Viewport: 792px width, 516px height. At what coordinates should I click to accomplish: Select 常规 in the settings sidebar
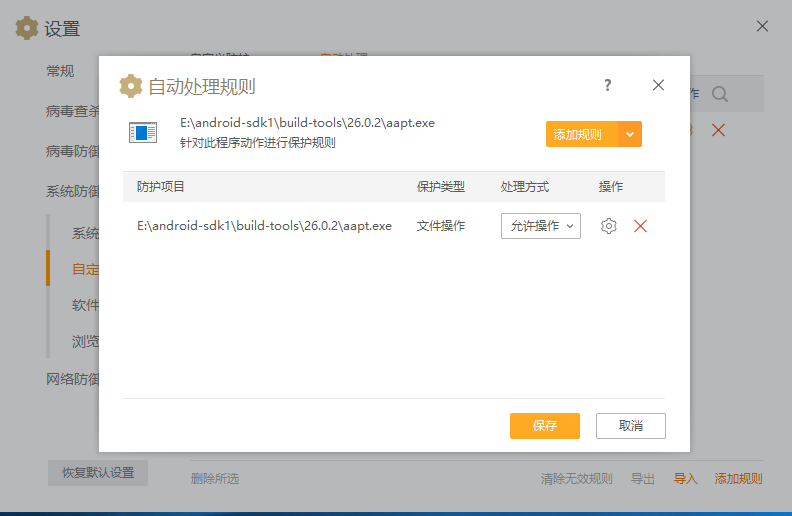point(60,71)
